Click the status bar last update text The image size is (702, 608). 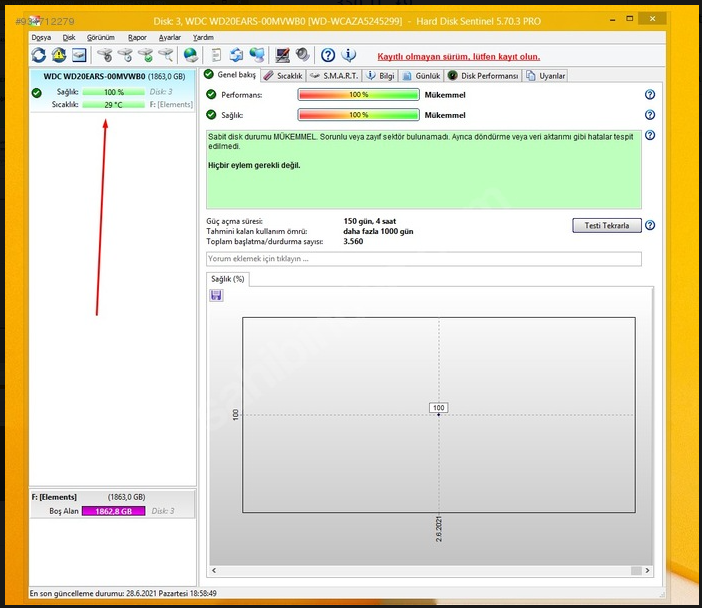(123, 593)
